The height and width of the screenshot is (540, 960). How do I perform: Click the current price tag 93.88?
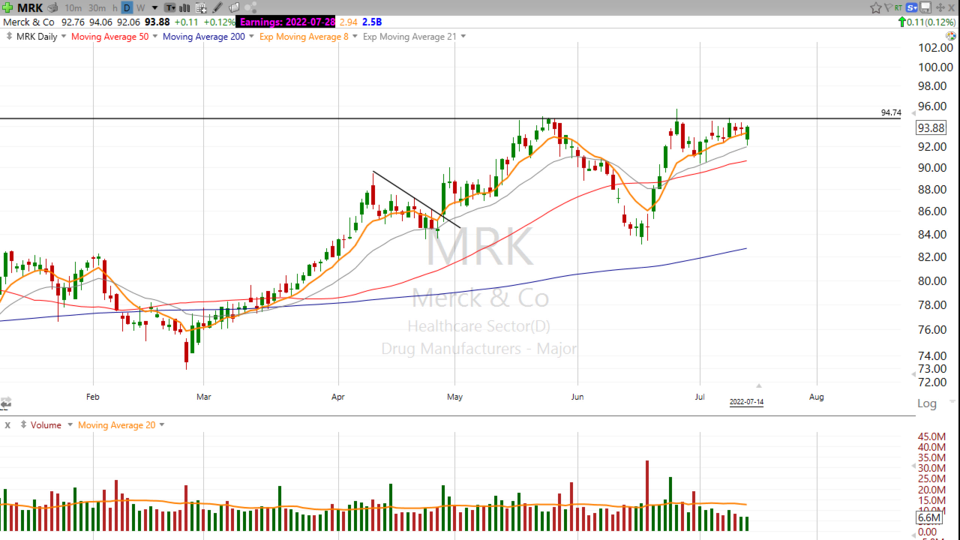[931, 128]
